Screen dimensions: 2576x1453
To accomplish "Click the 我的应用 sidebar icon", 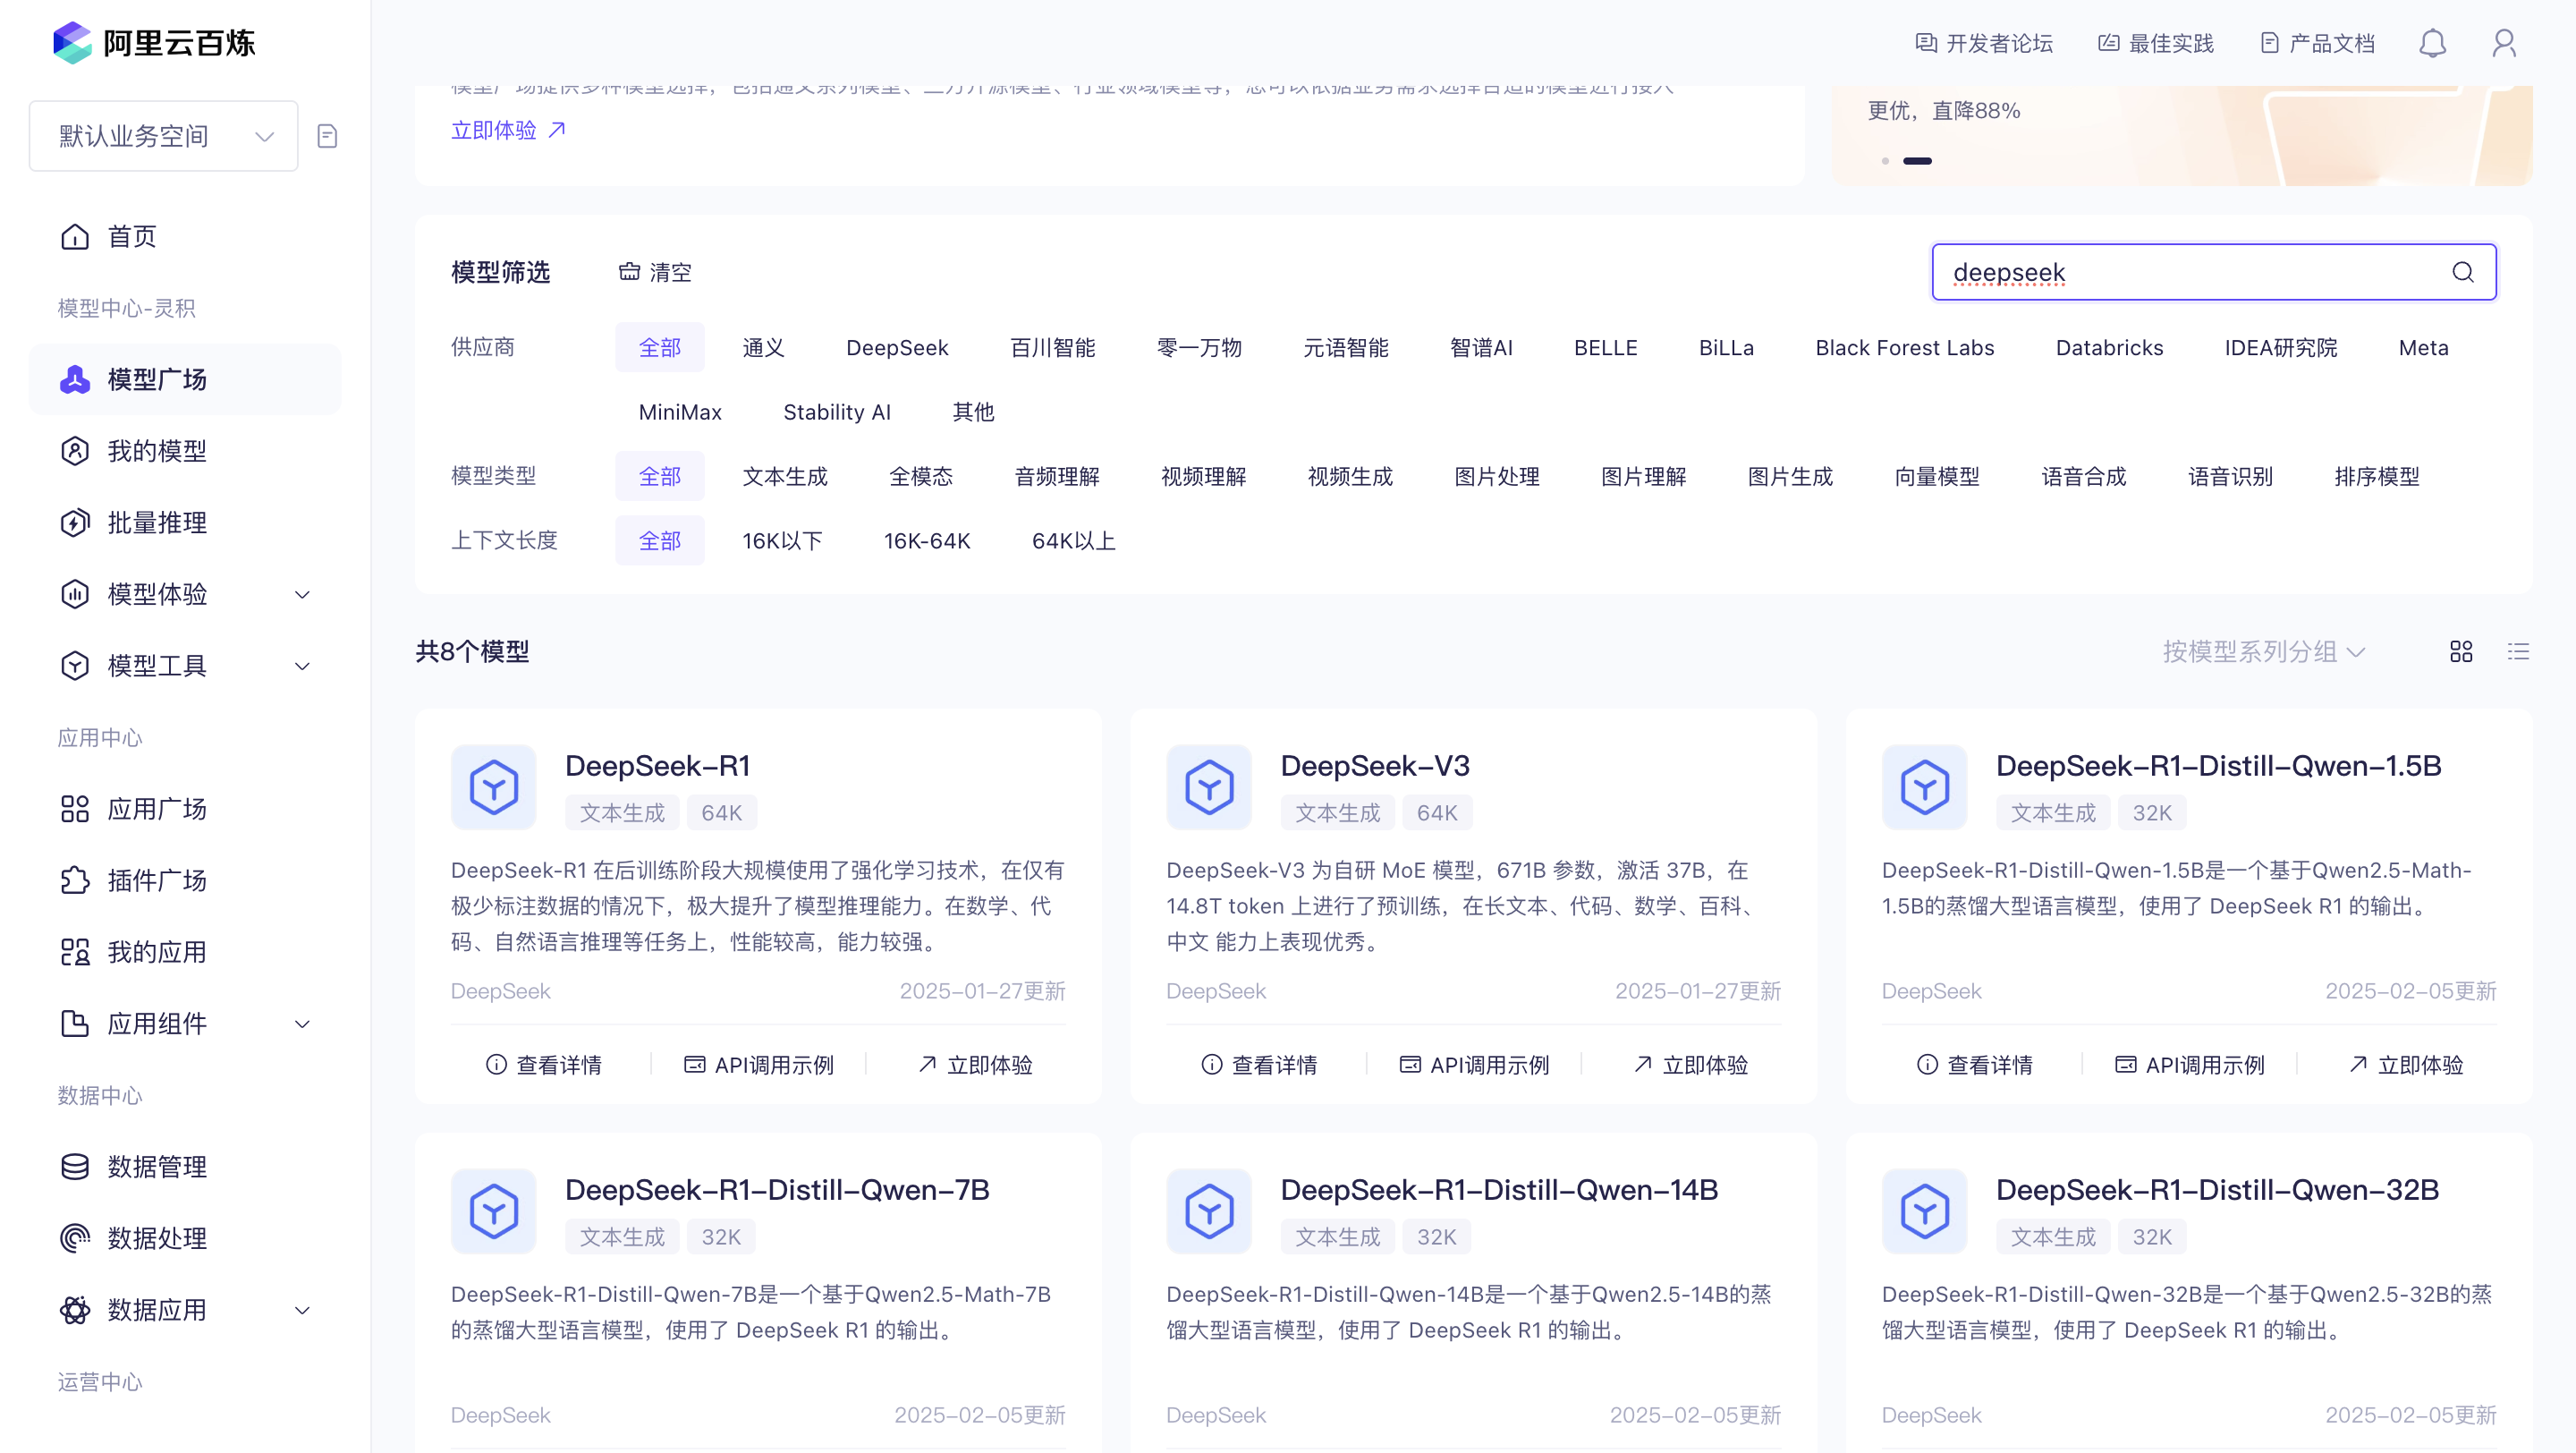I will tap(75, 952).
